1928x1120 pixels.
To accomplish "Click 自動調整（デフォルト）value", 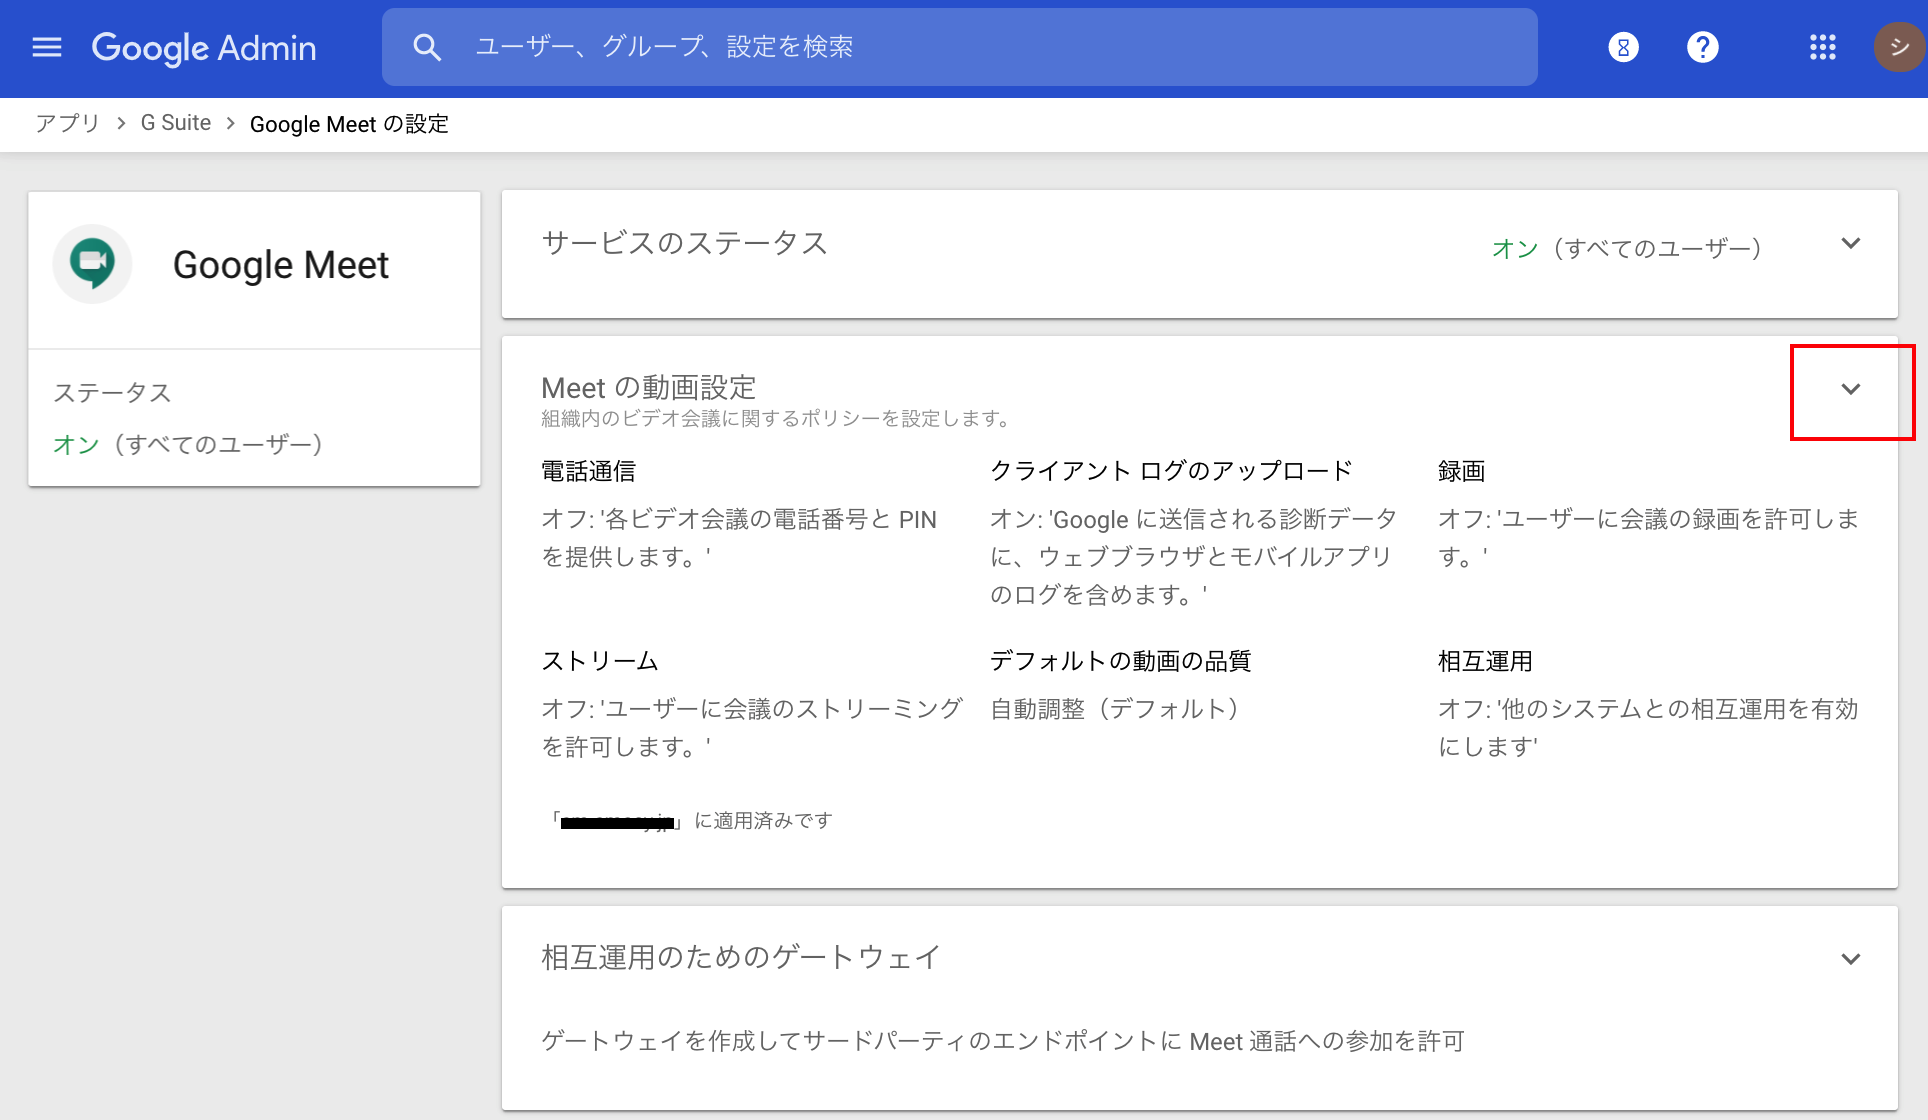I will pos(1115,709).
